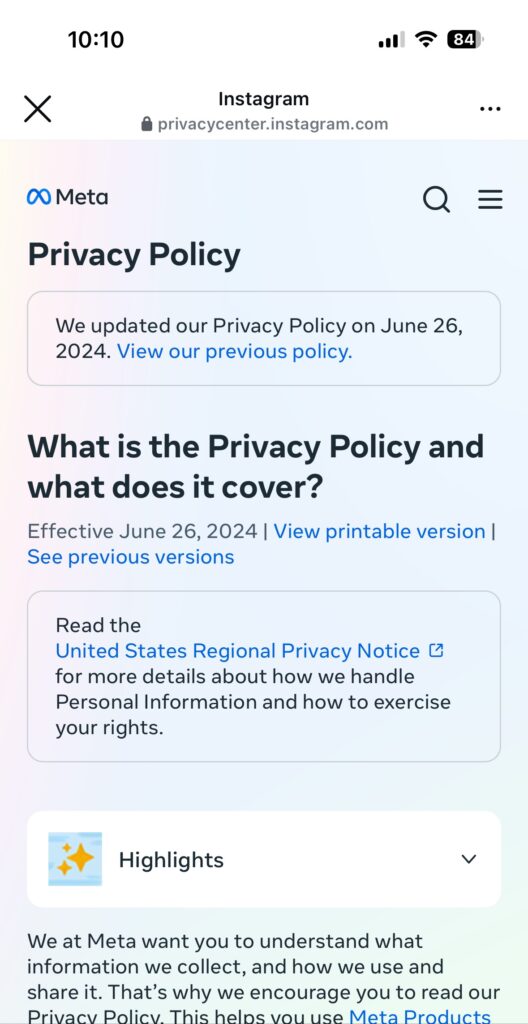Tap the Wi-Fi status icon
Image resolution: width=528 pixels, height=1024 pixels.
point(426,39)
